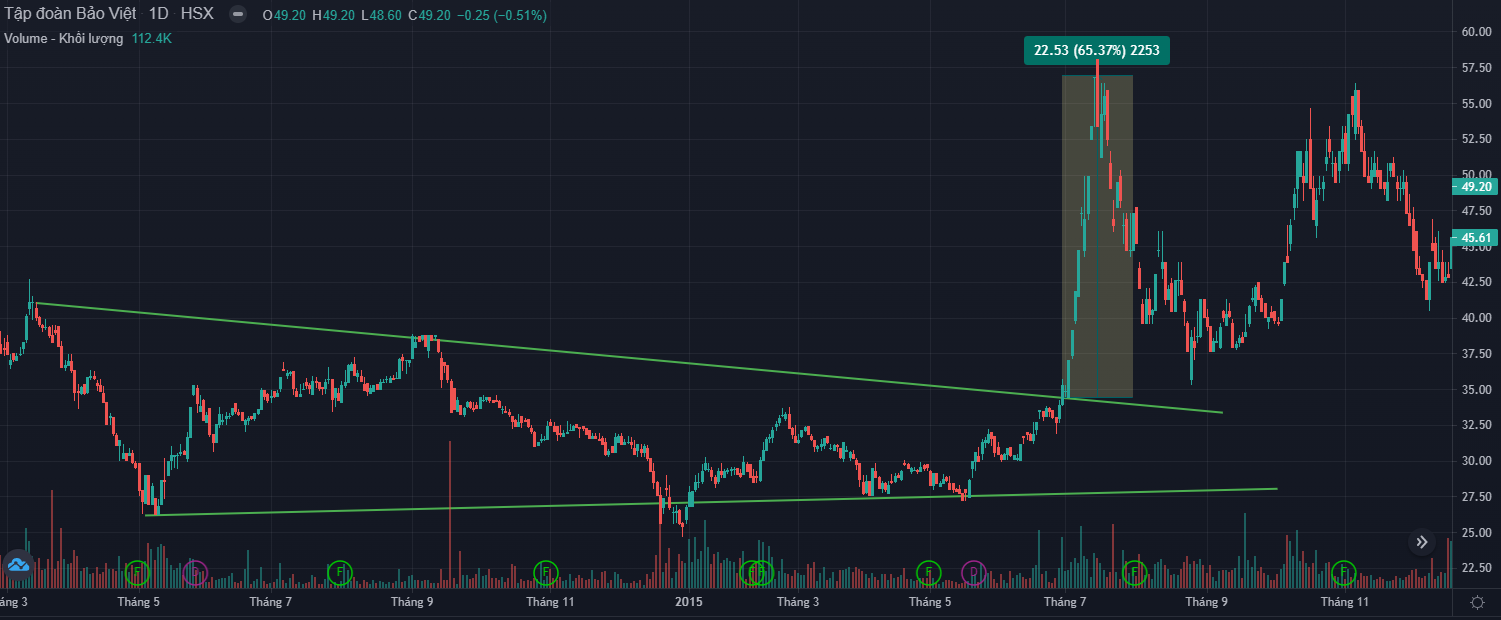Click the 2015 label on time axis
Viewport: 1501px width, 620px height.
click(x=689, y=602)
